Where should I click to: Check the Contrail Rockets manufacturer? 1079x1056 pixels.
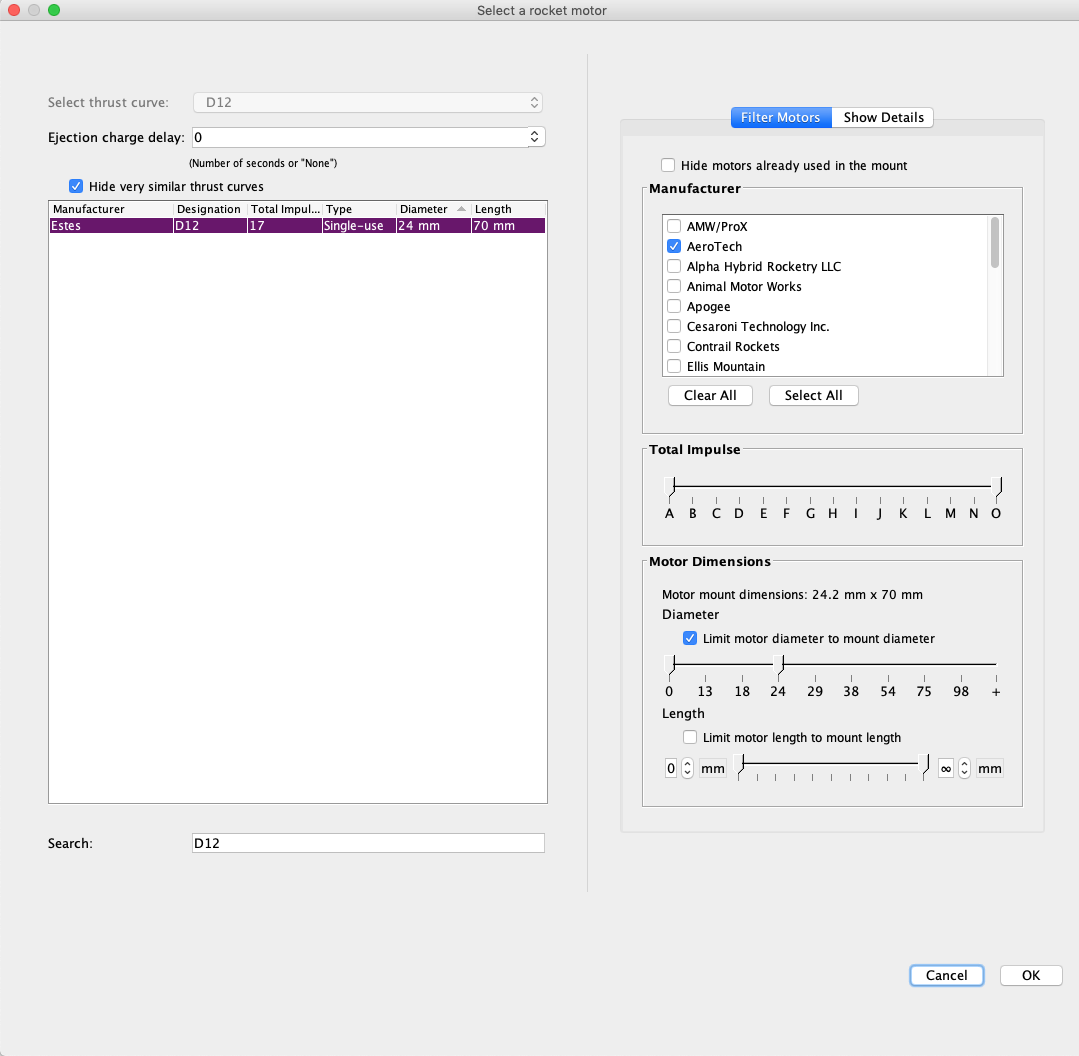673,346
